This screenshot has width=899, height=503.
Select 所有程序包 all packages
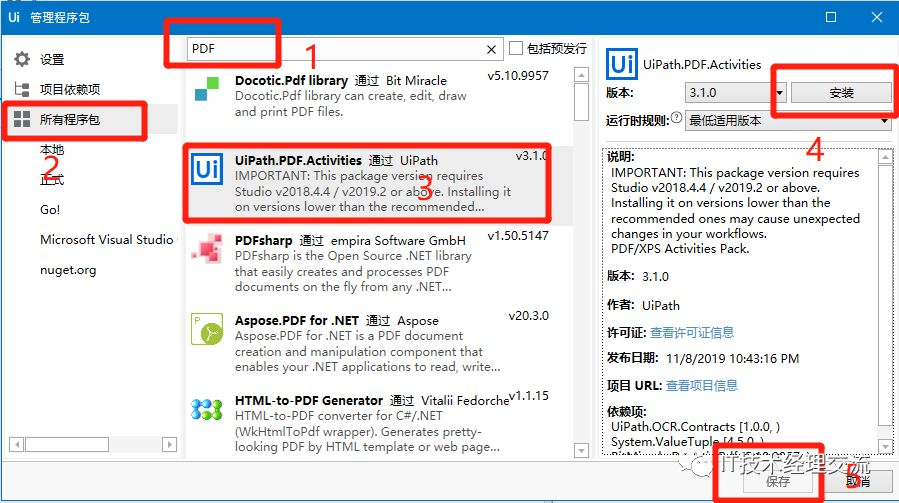70,119
